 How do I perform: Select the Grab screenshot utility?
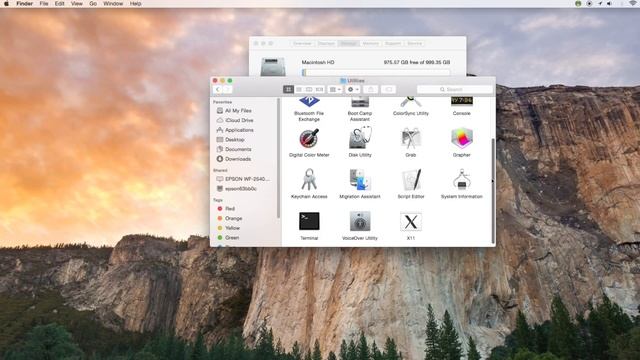(x=411, y=138)
